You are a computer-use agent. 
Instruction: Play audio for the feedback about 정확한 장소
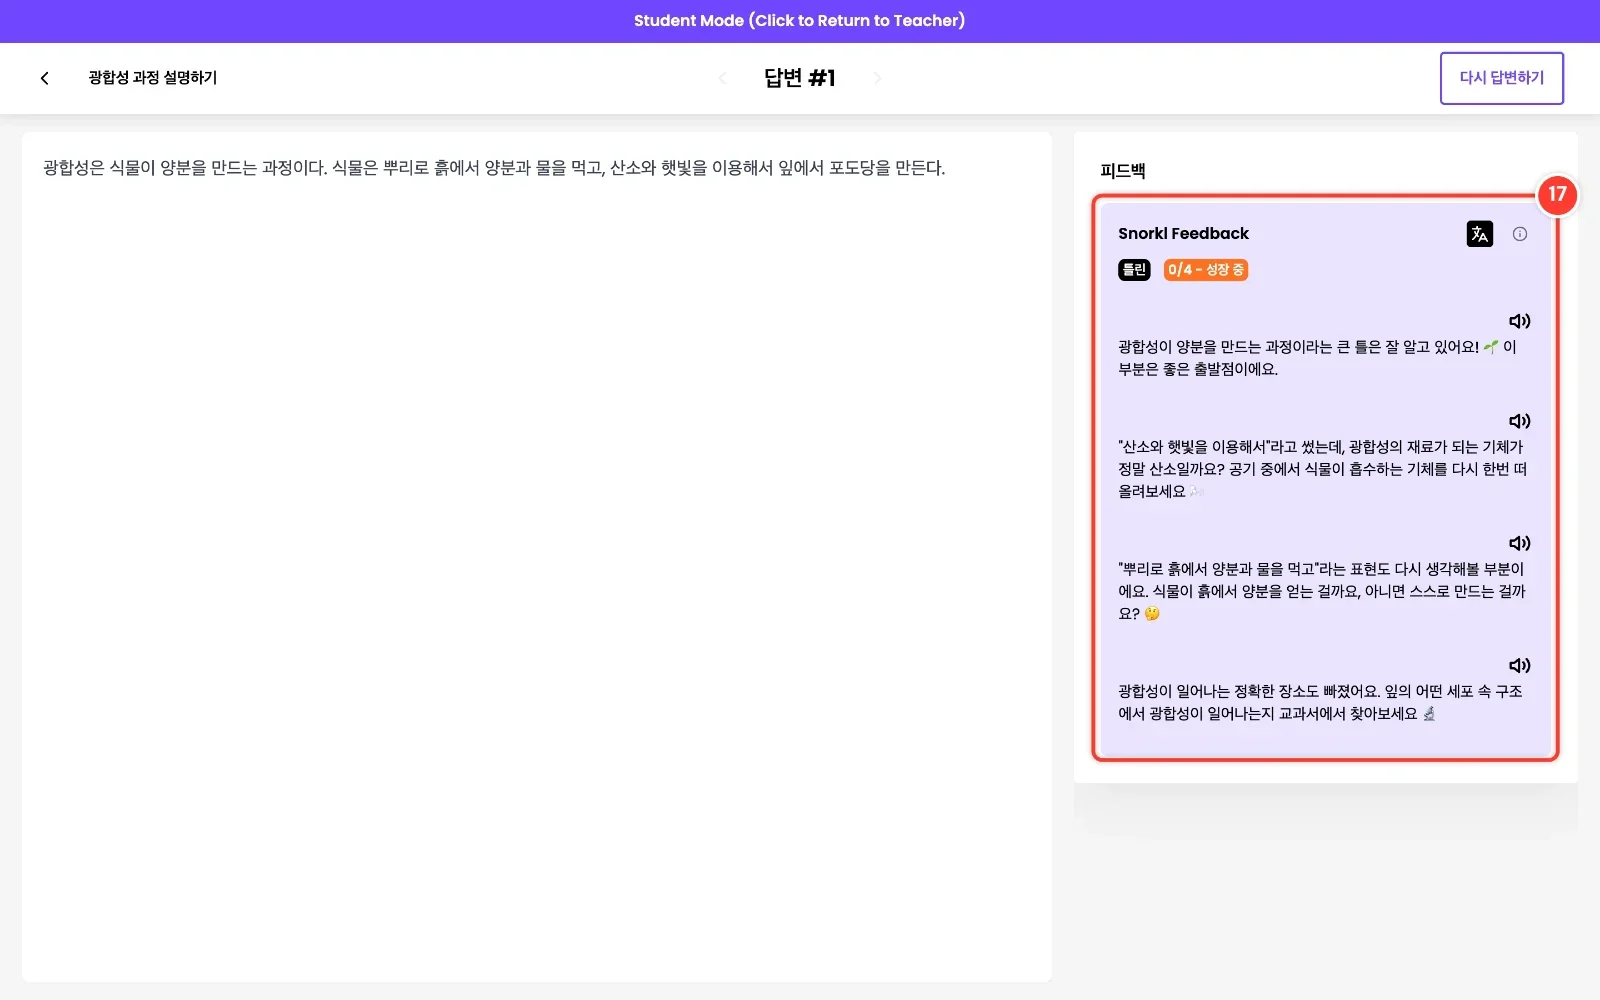pos(1520,665)
